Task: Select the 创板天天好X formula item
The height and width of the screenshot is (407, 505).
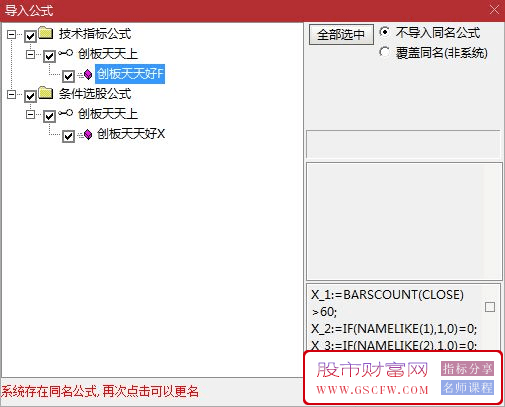Action: (131, 134)
